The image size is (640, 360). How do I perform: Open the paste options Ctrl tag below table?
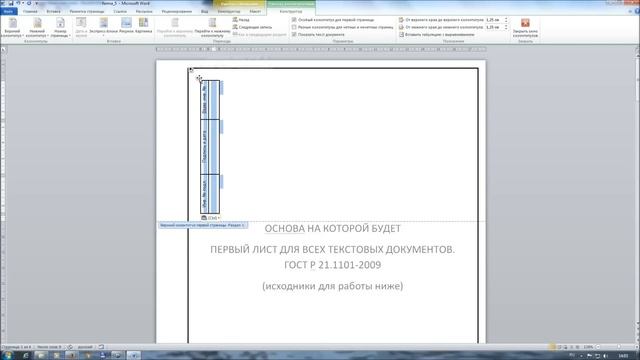click(x=211, y=218)
